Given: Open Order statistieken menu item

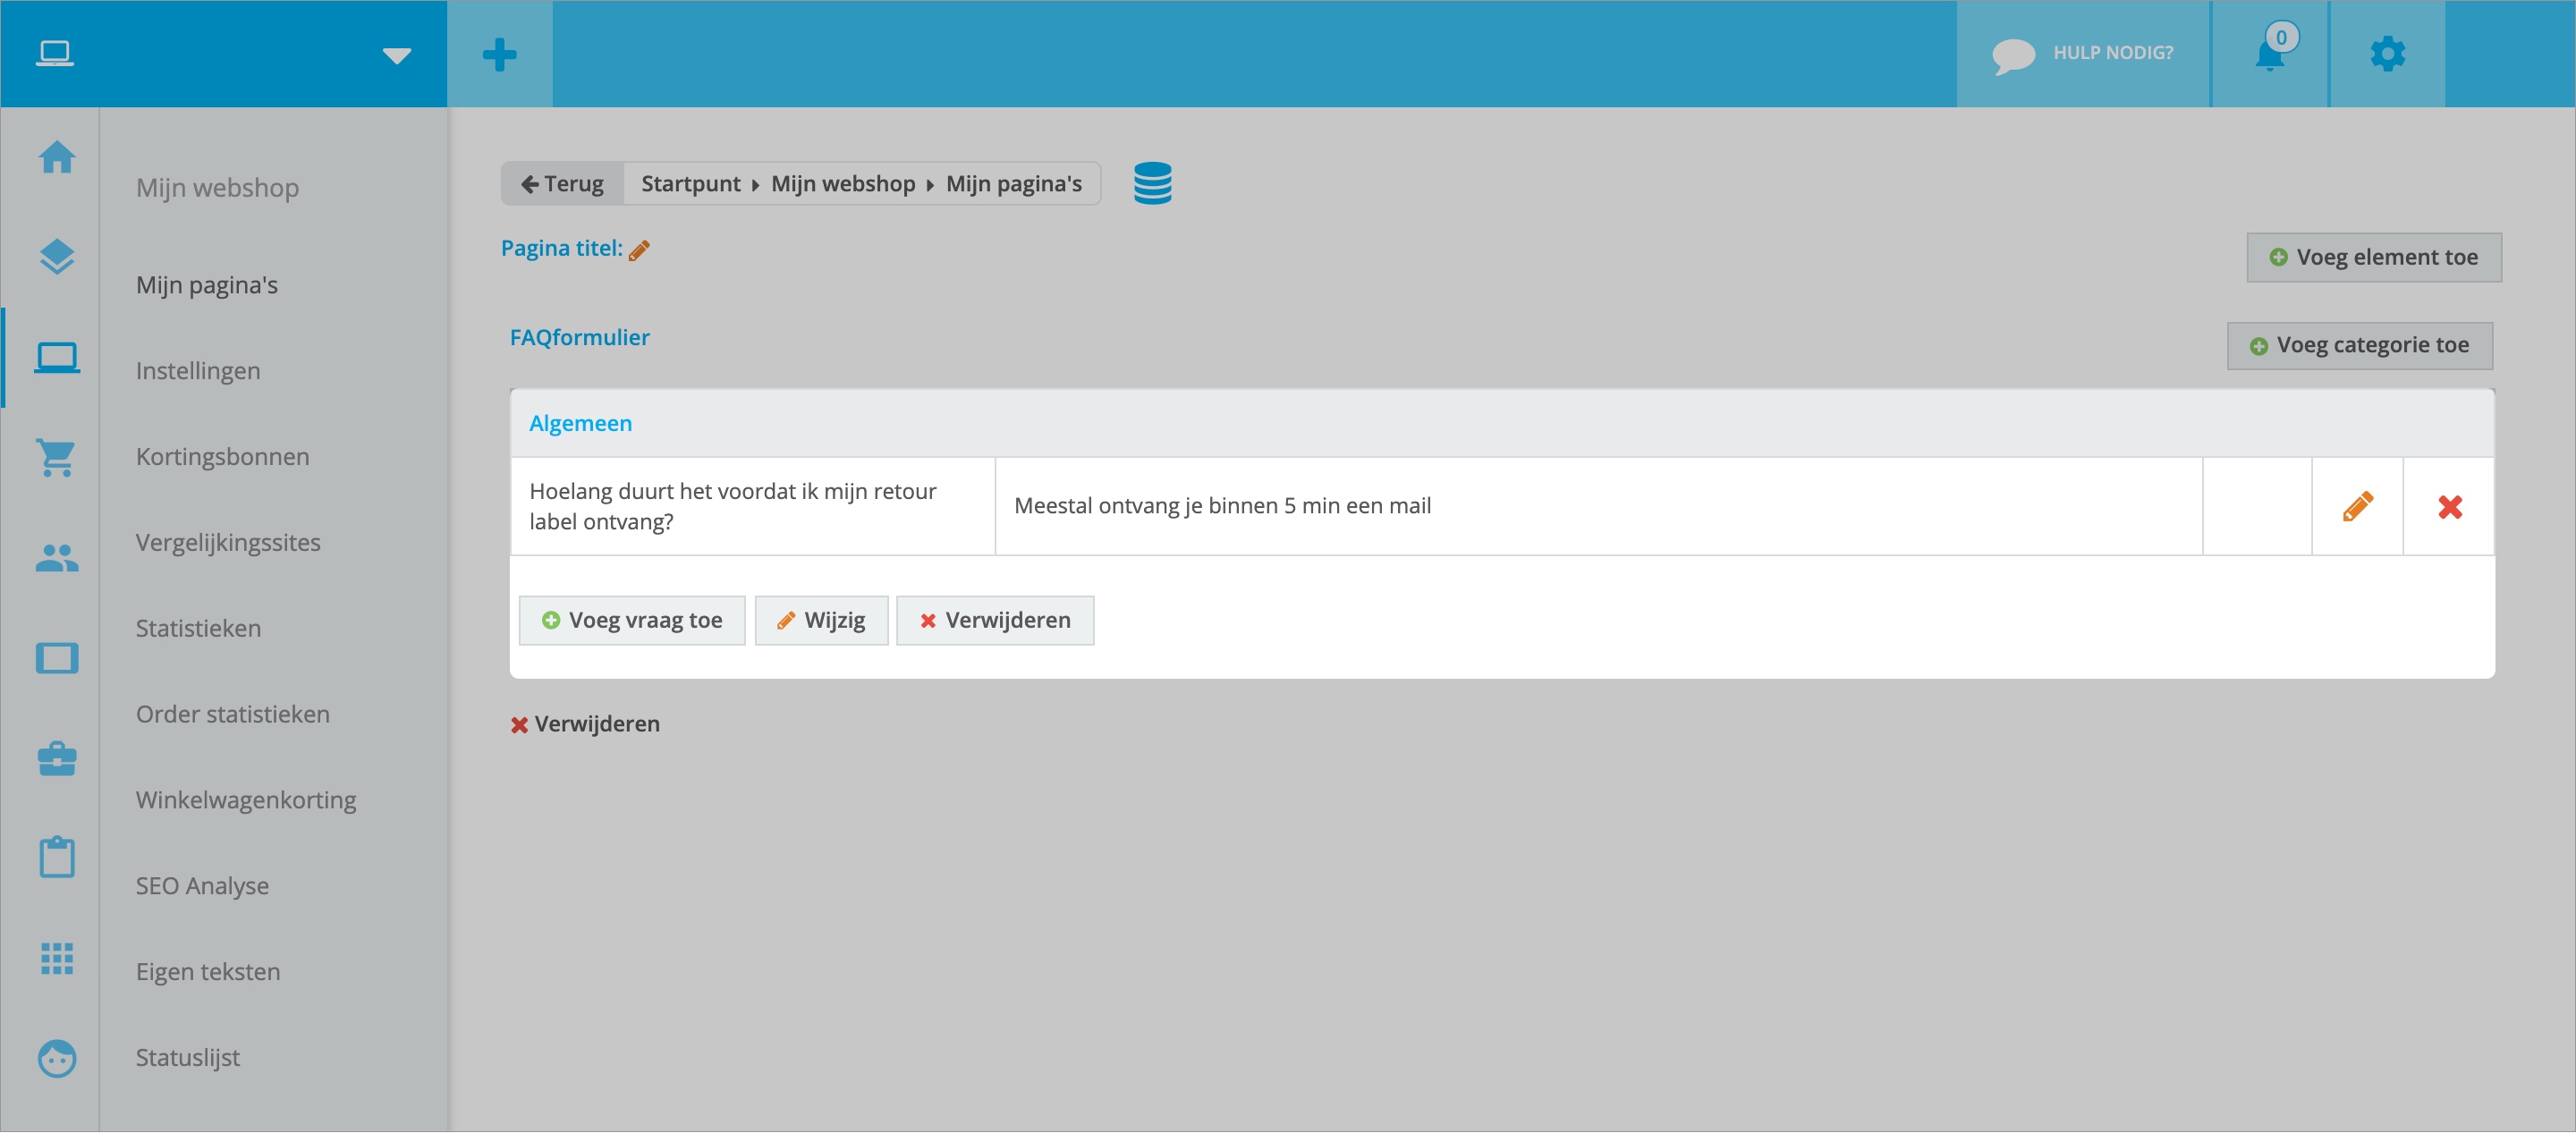Looking at the screenshot, I should pos(233,714).
